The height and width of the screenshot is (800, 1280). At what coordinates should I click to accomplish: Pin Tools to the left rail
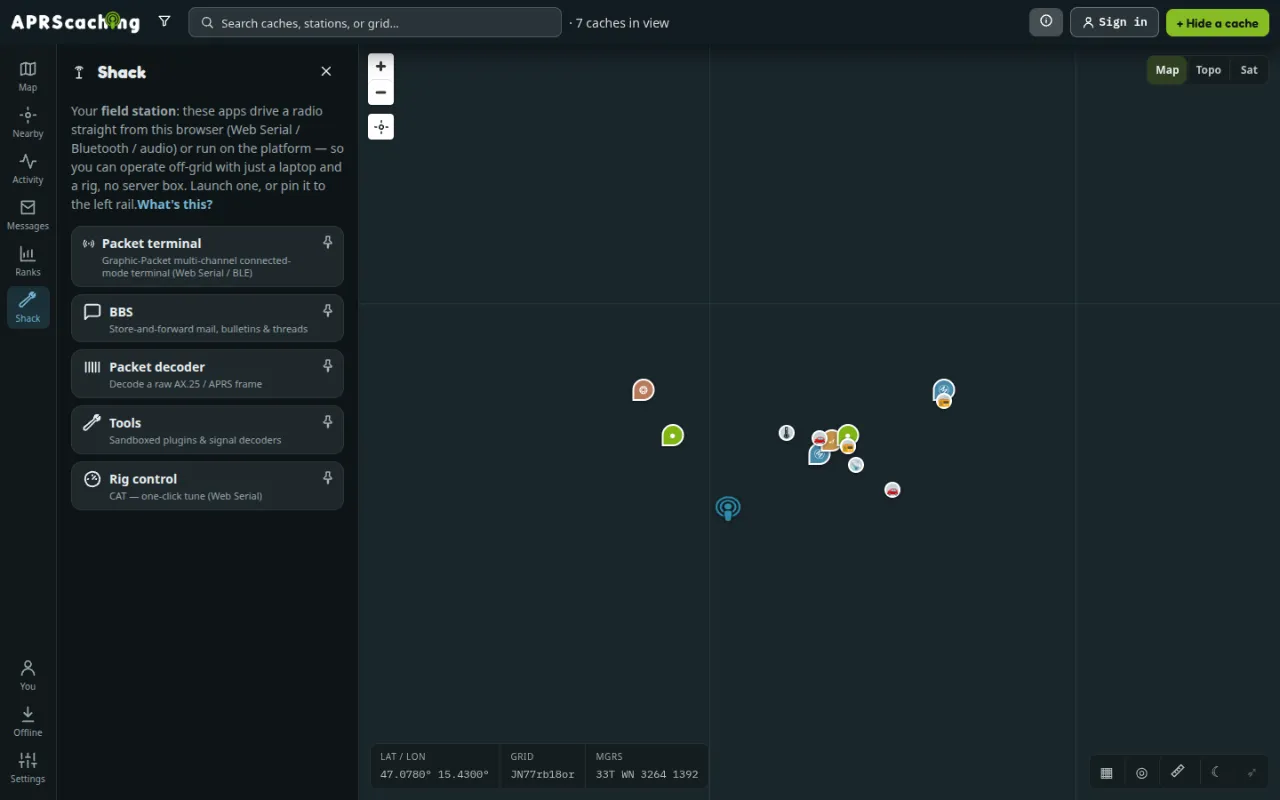tap(327, 422)
